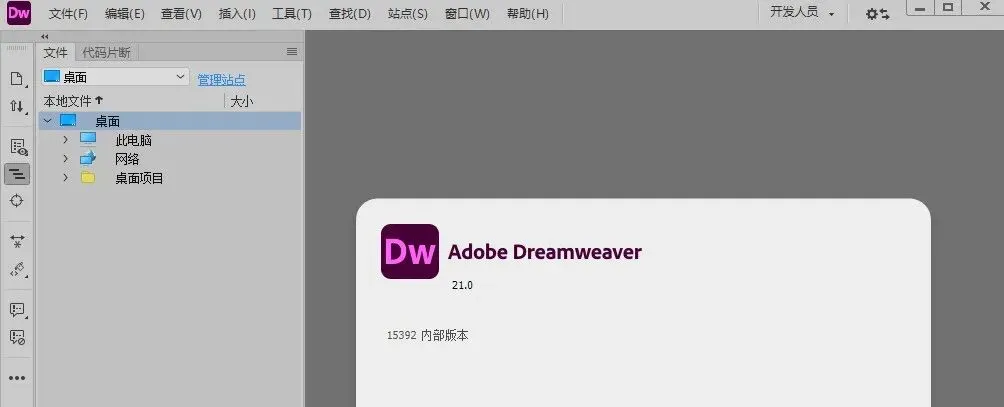Click the 21.0 version text
Viewport: 1004px width, 407px height.
pyautogui.click(x=462, y=285)
